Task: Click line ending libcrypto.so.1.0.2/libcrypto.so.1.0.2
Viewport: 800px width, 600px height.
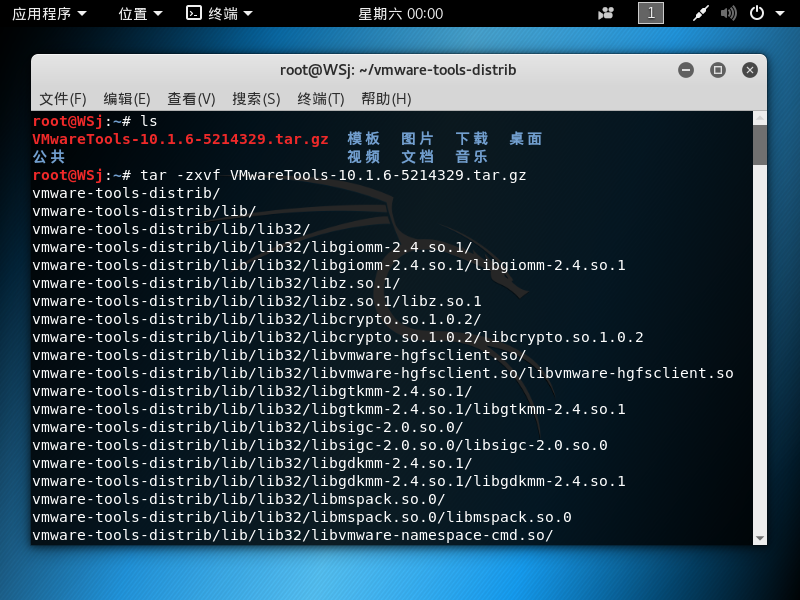Action: click(338, 337)
